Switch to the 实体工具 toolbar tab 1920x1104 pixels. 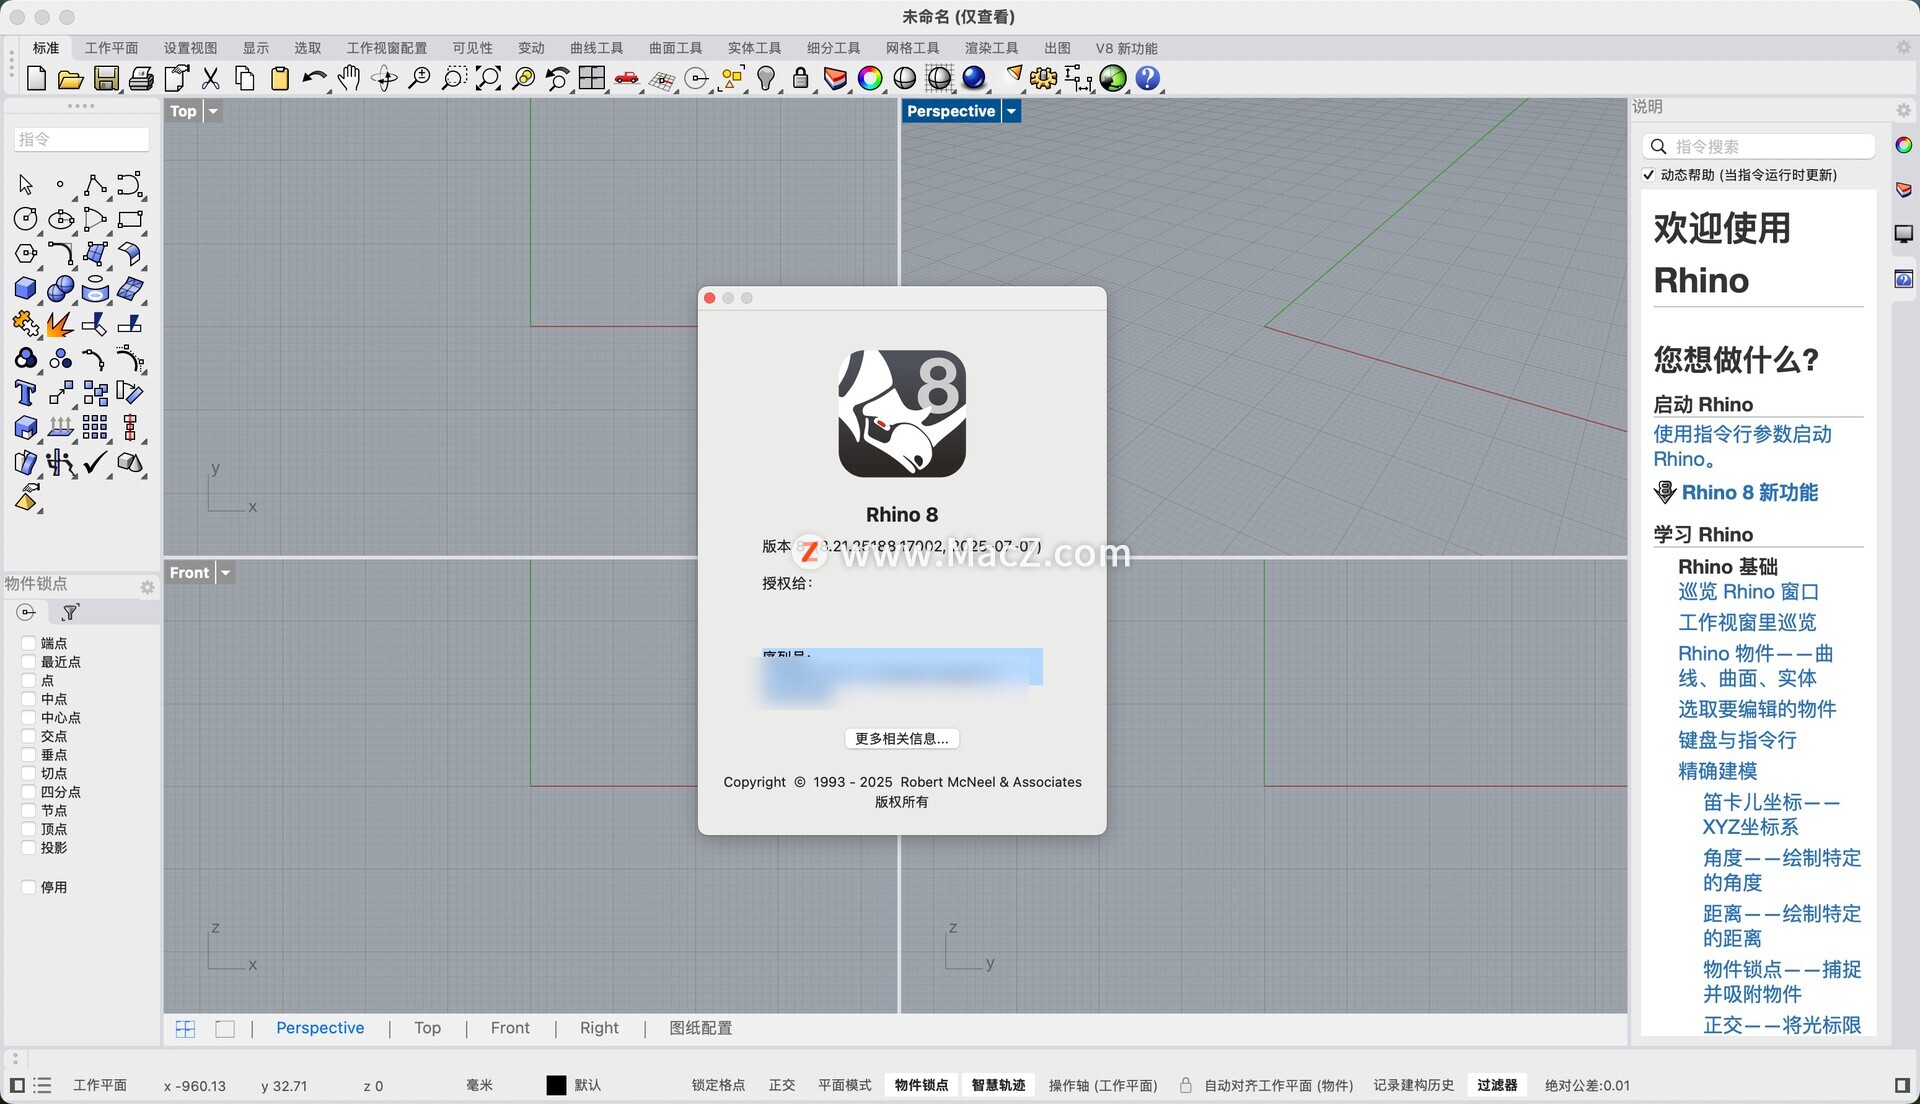click(x=754, y=48)
